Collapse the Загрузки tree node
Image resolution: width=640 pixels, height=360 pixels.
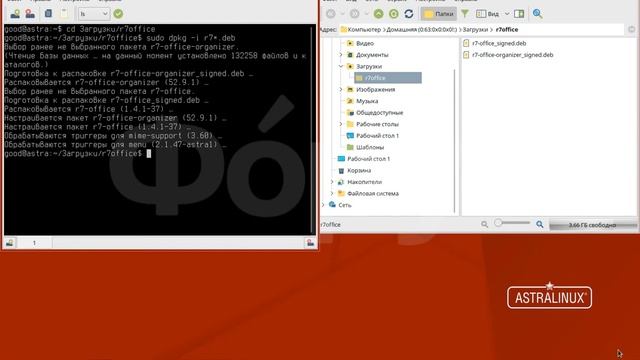pos(341,66)
